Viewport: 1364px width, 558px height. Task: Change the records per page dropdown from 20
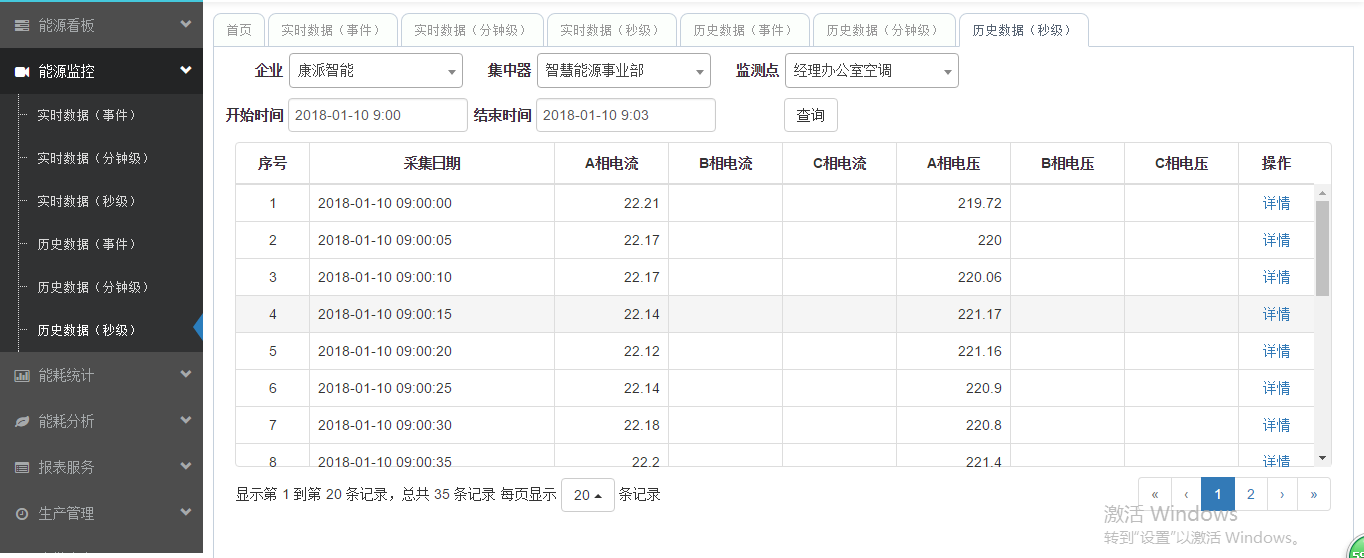coord(587,495)
